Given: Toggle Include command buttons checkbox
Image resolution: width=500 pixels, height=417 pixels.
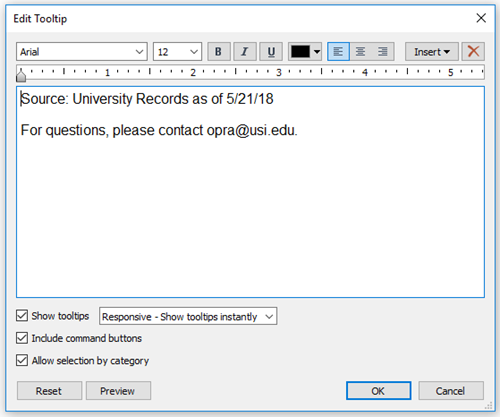Looking at the screenshot, I should (x=22, y=338).
